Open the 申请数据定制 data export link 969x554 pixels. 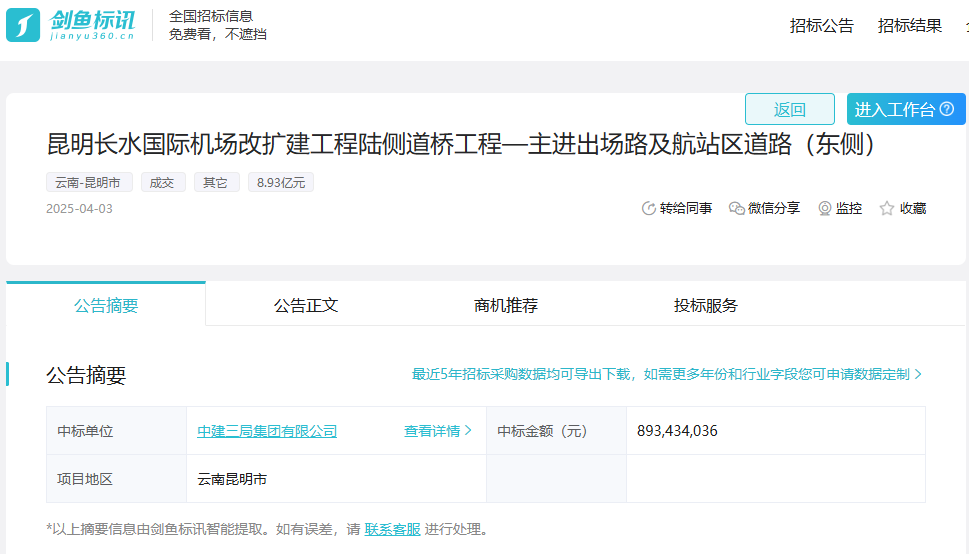click(667, 374)
